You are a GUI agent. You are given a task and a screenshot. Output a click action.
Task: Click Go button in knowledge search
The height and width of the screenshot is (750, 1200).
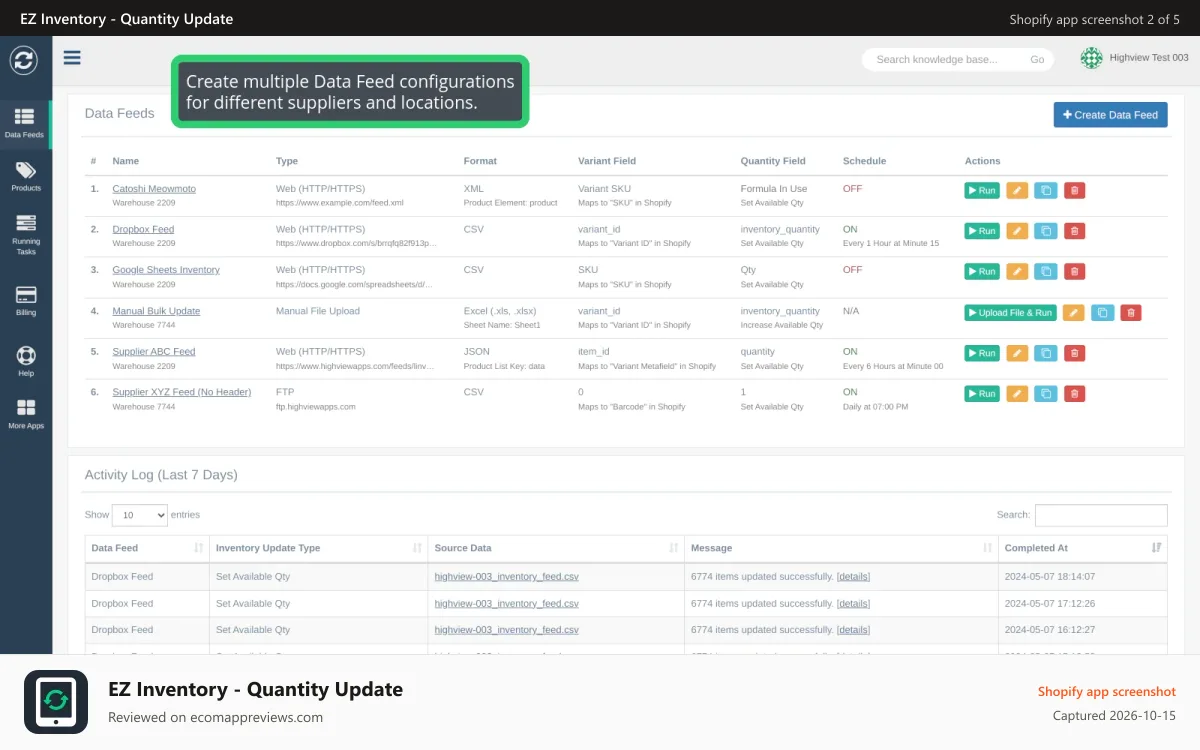tap(1037, 60)
